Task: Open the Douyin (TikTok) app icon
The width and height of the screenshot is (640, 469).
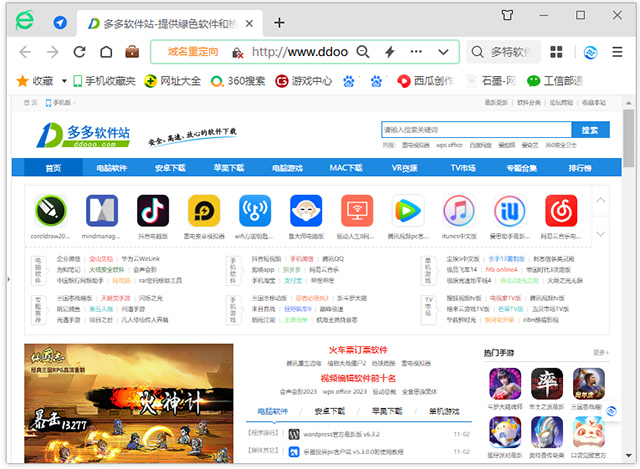Action: (153, 211)
